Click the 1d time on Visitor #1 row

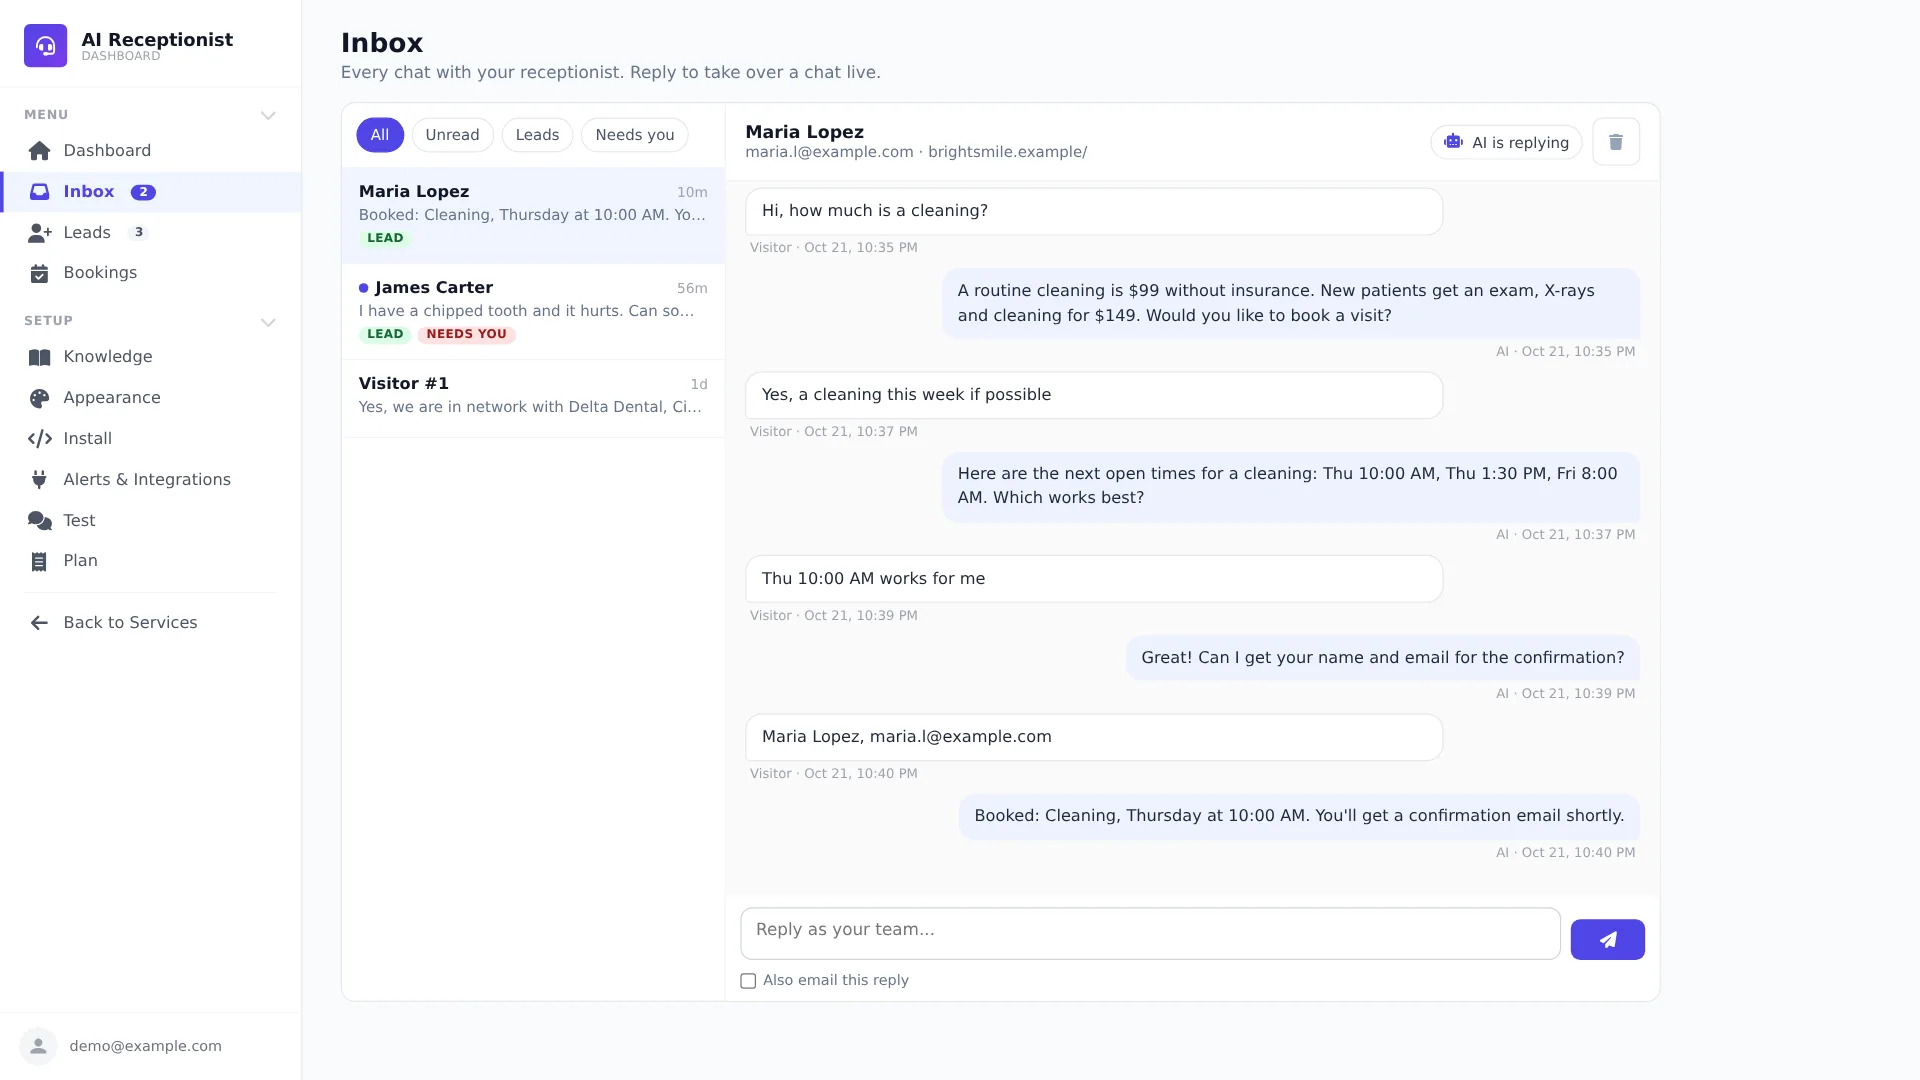pos(698,385)
